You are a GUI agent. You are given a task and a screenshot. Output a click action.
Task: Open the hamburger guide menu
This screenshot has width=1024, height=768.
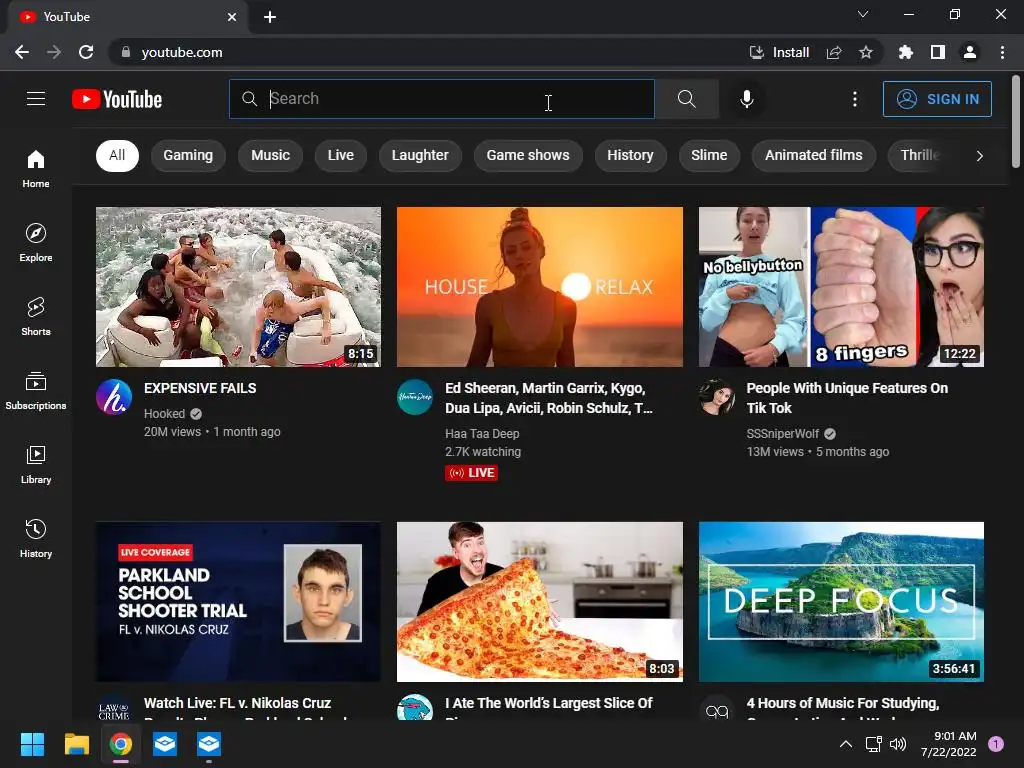coord(36,99)
